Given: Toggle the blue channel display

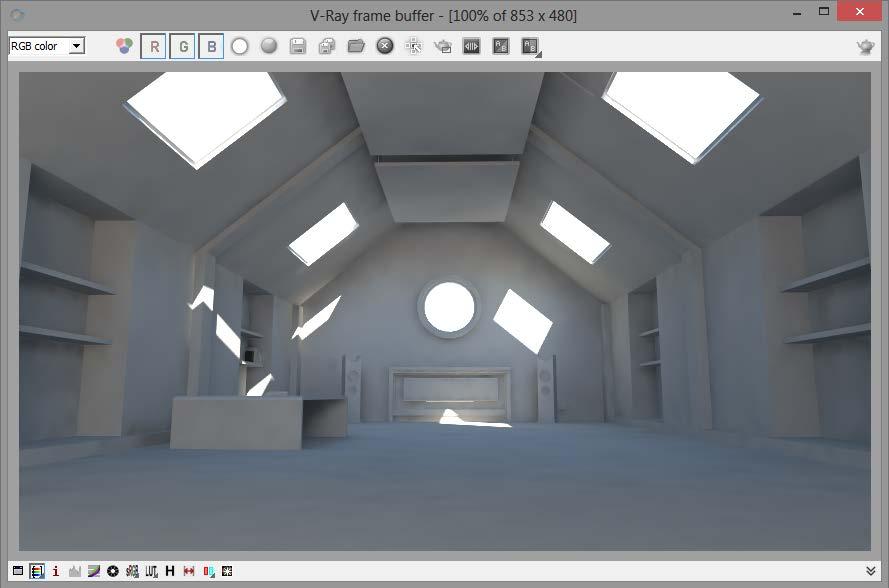Looking at the screenshot, I should [211, 45].
